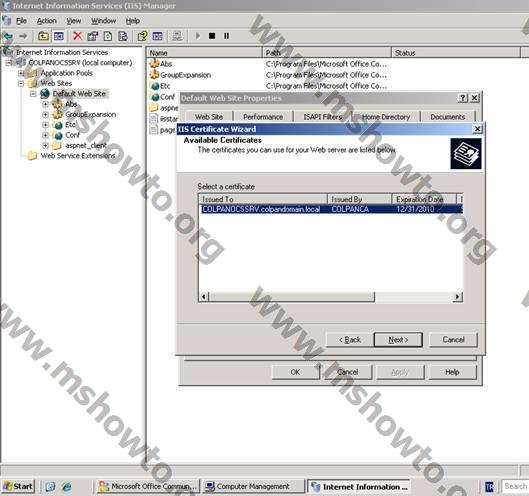Click Web Service Extensions folder icon

pos(32,156)
